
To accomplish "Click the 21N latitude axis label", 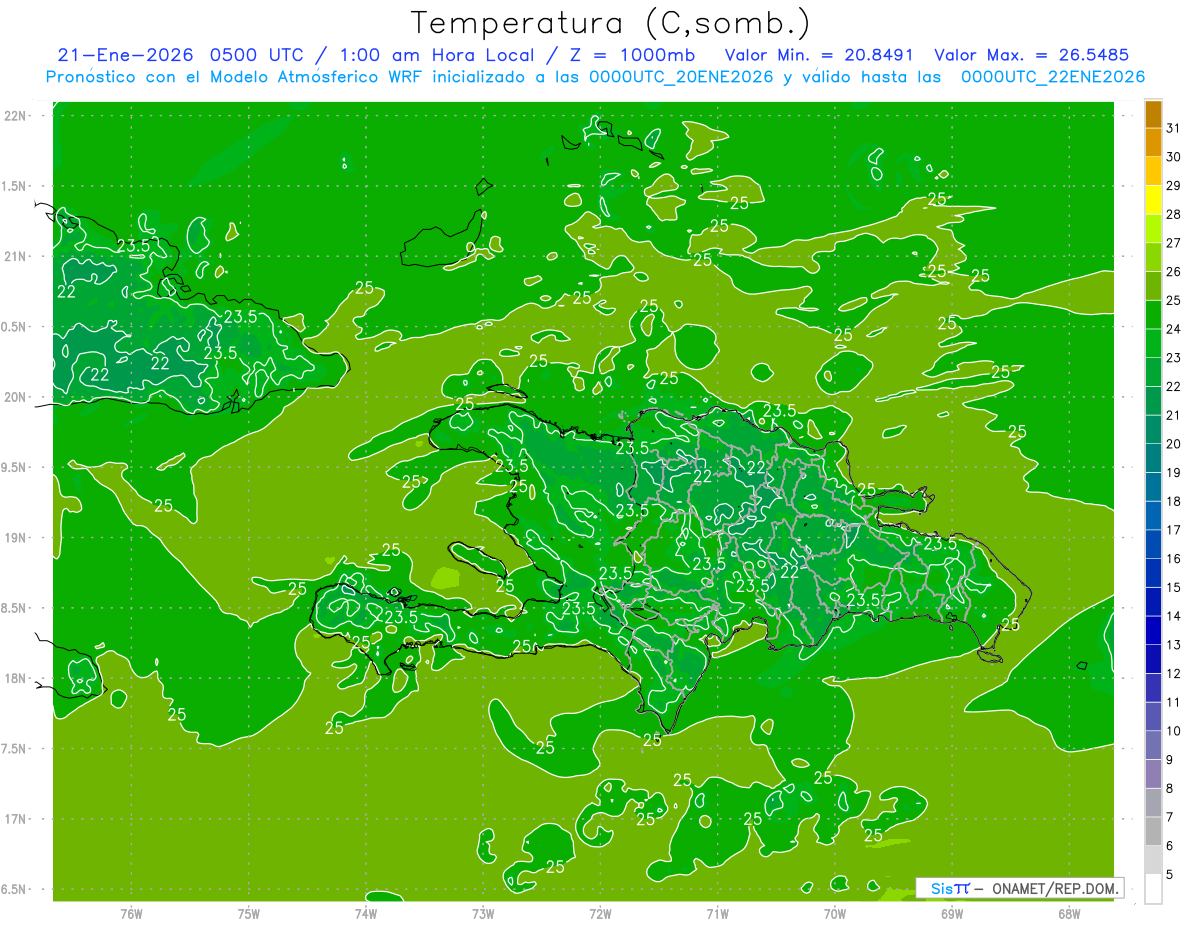I will [16, 256].
